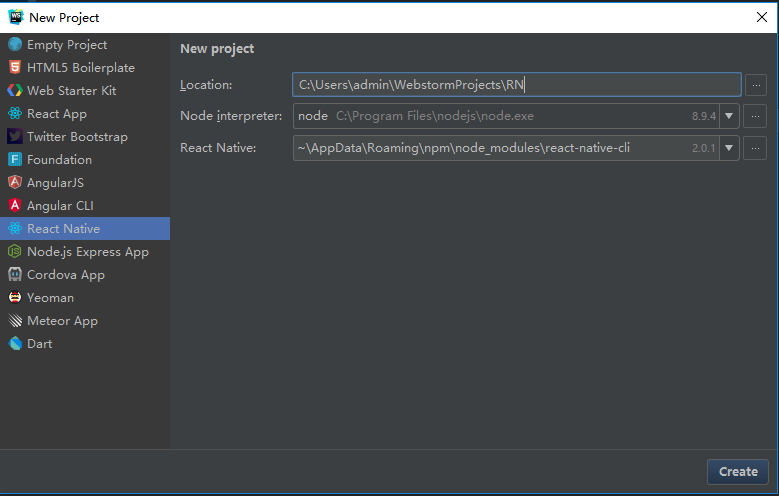Click the Node.js Express App hexagon icon
This screenshot has width=779, height=496.
(15, 251)
